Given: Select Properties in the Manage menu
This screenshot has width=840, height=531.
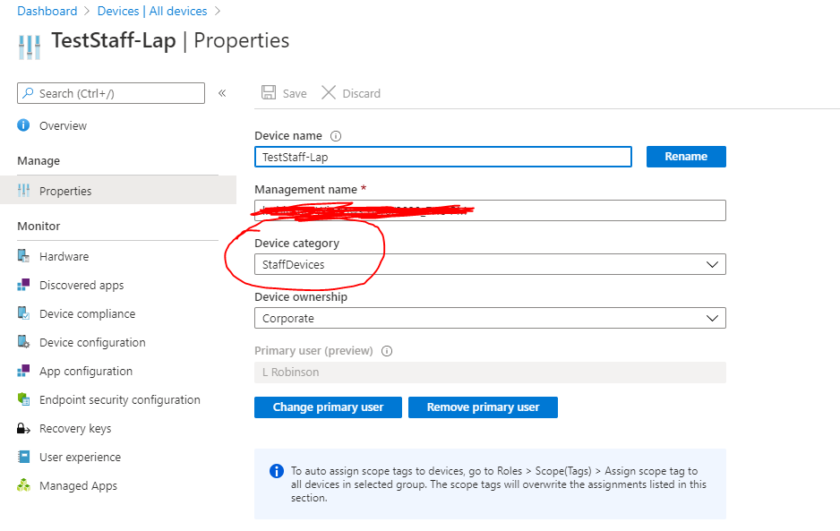Looking at the screenshot, I should pos(117,190).
